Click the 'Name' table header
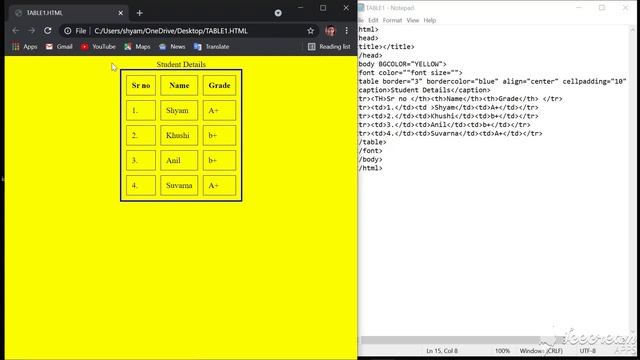Viewport: 640px width, 360px height. [179, 85]
